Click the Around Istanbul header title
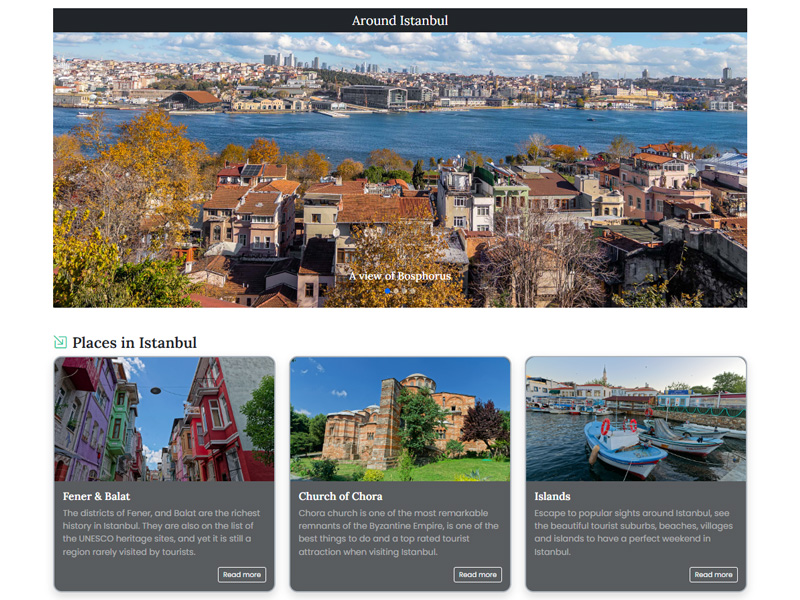The height and width of the screenshot is (600, 800). (400, 21)
